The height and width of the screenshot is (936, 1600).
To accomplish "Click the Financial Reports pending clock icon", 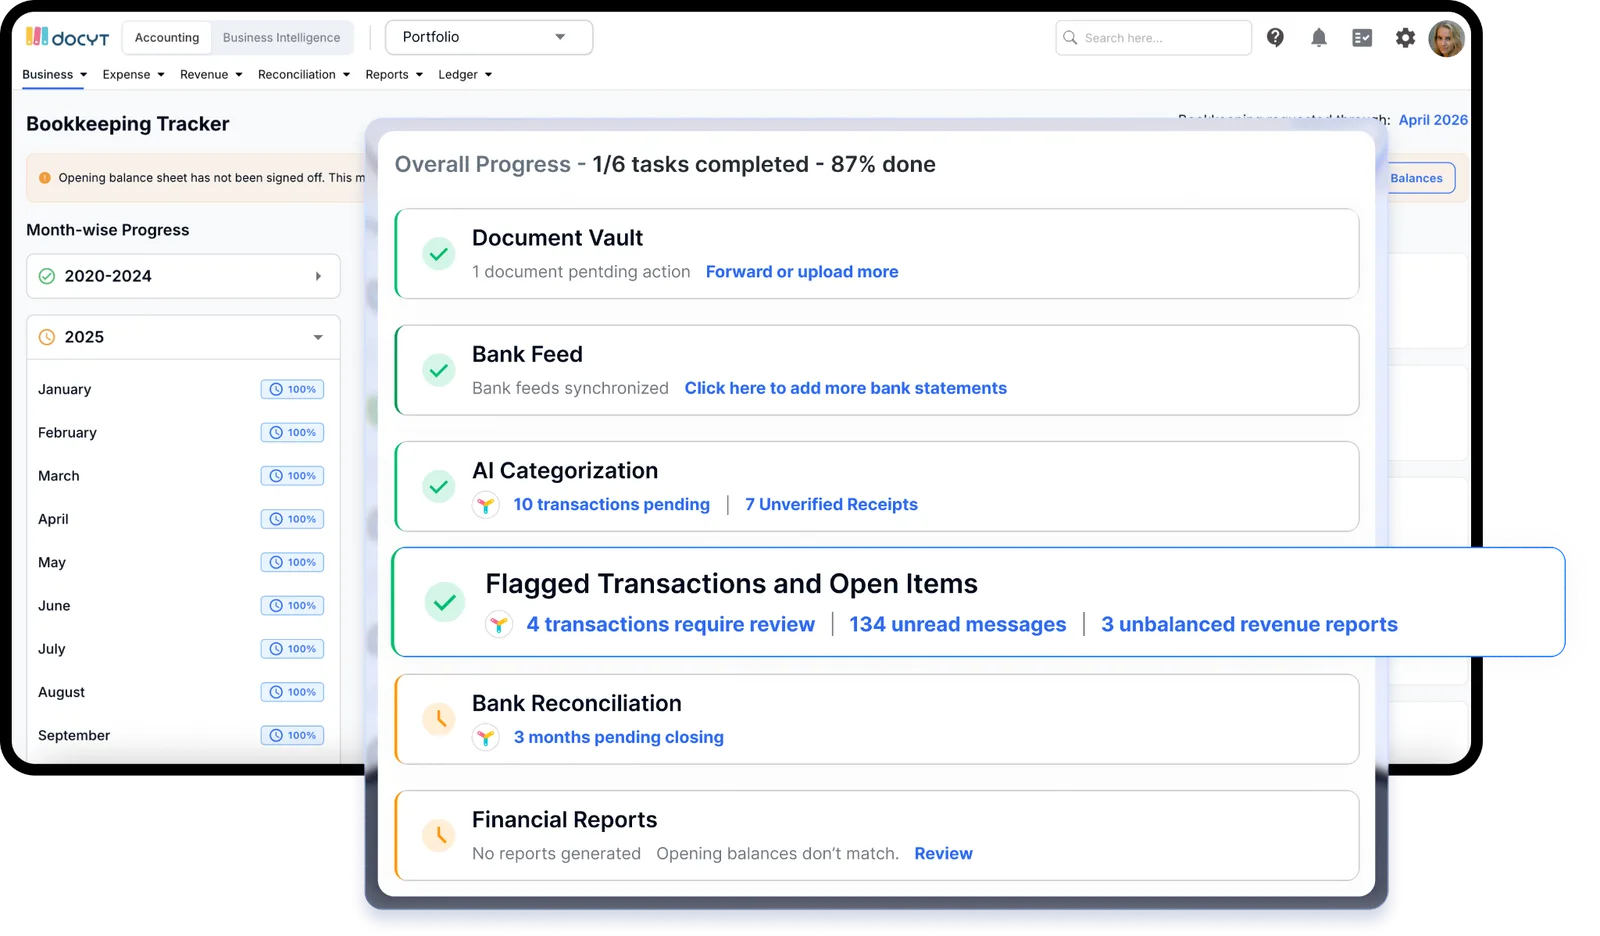I will (438, 835).
